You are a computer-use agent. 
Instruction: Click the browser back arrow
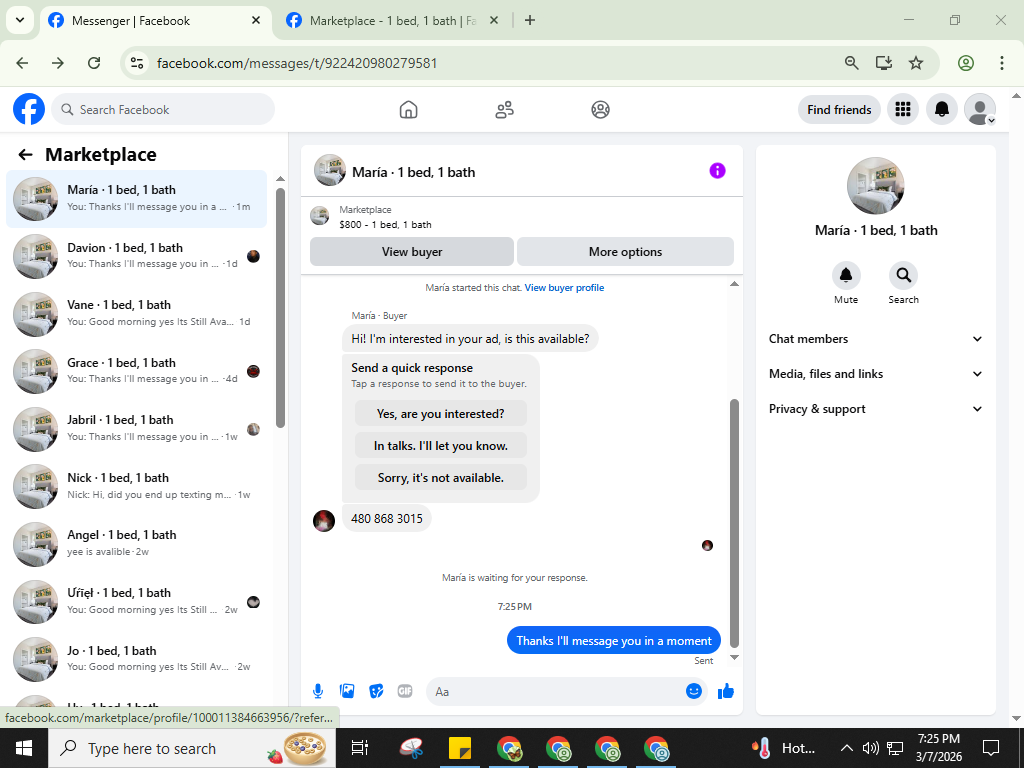[22, 63]
